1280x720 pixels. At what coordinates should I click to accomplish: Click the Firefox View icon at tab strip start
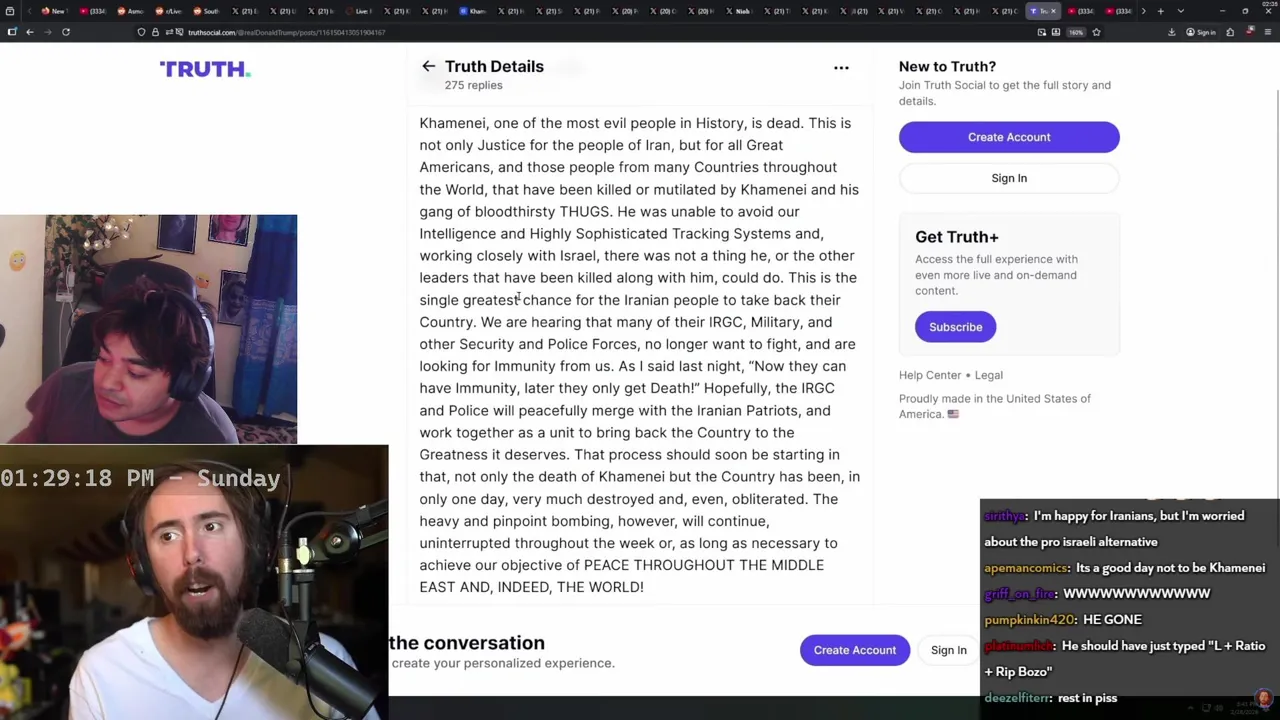(x=10, y=11)
